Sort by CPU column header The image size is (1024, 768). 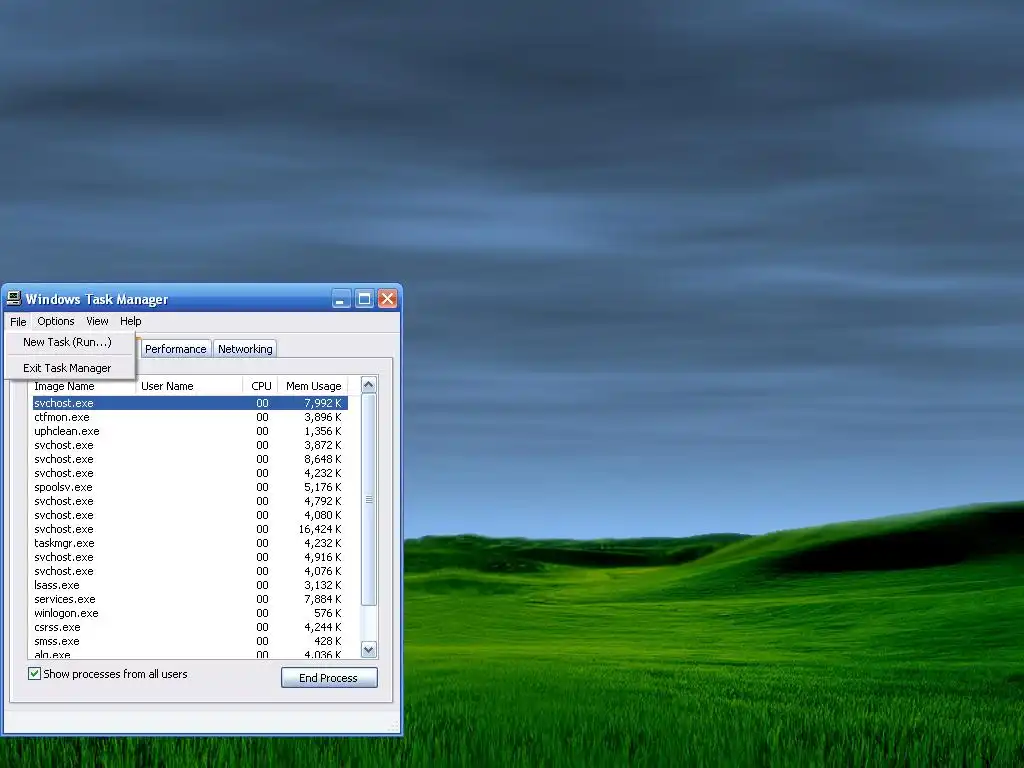[260, 386]
